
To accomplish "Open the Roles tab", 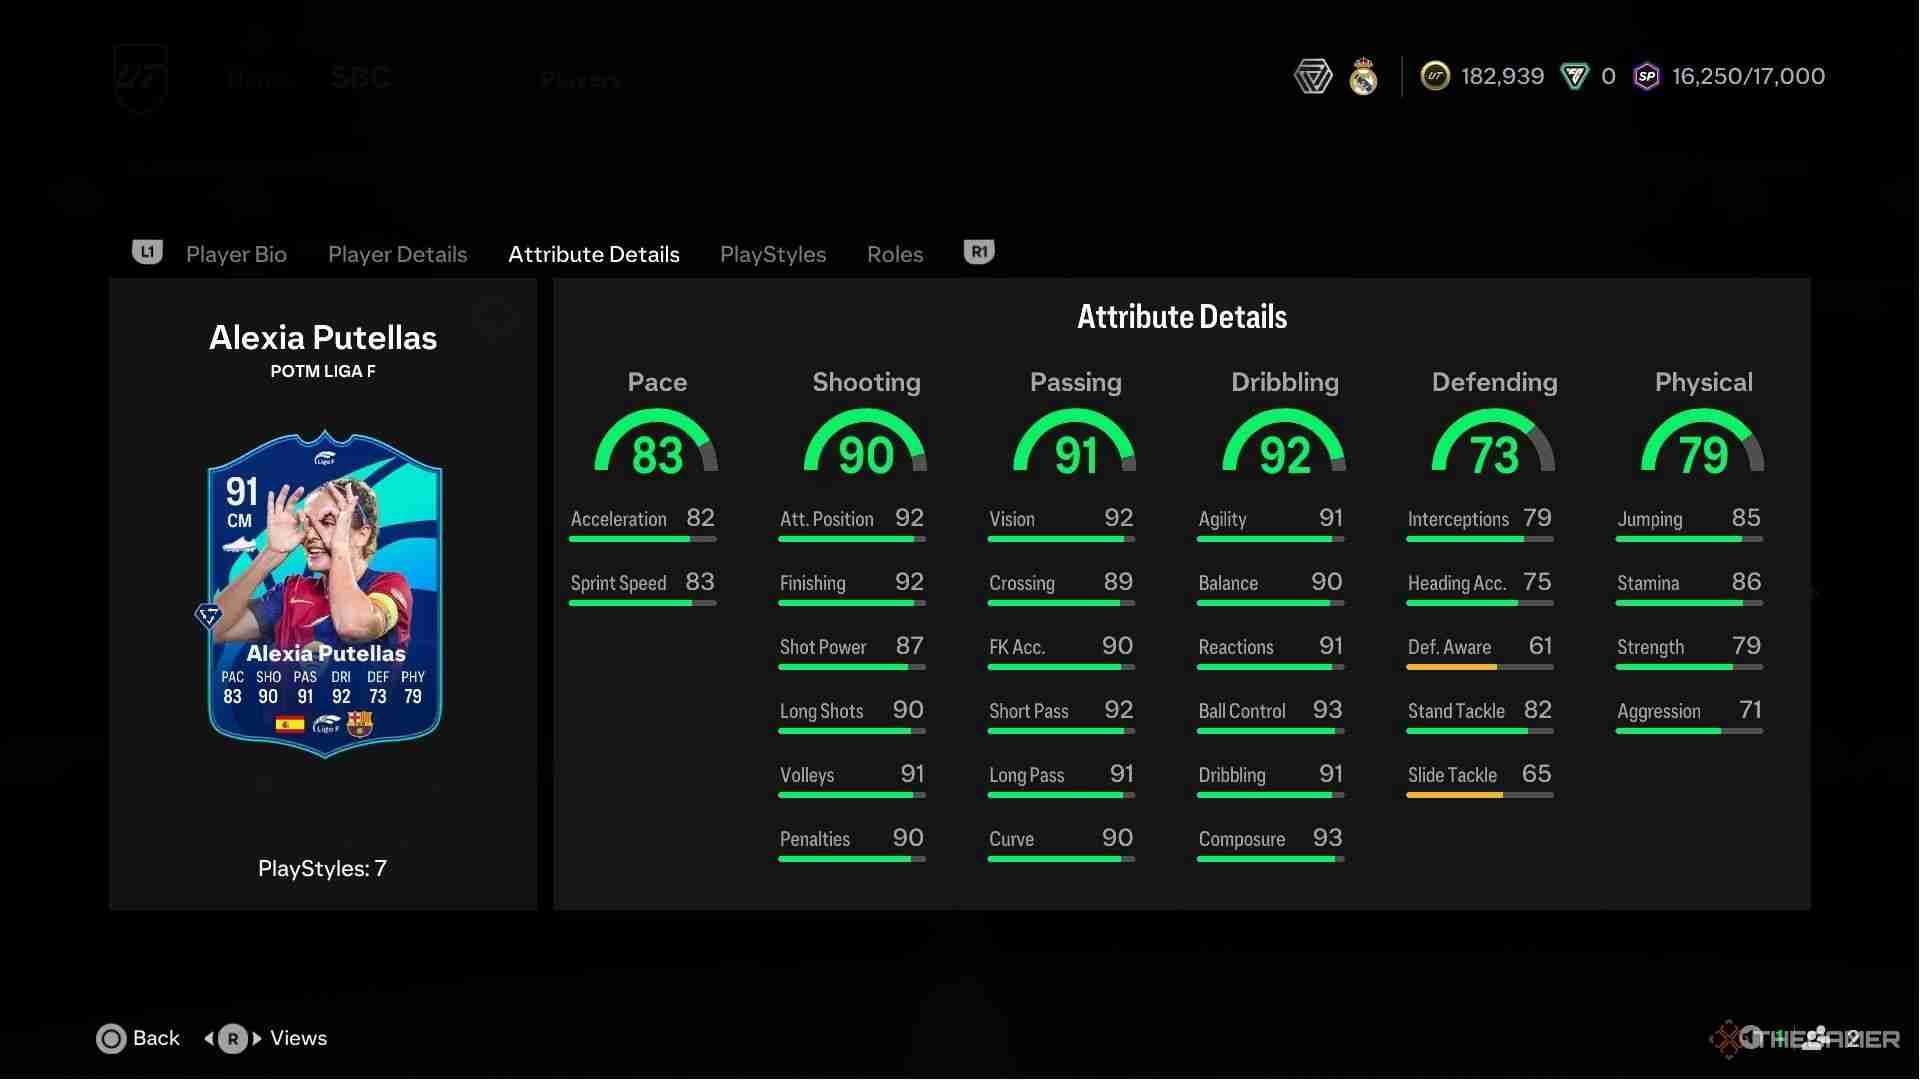I will [894, 252].
